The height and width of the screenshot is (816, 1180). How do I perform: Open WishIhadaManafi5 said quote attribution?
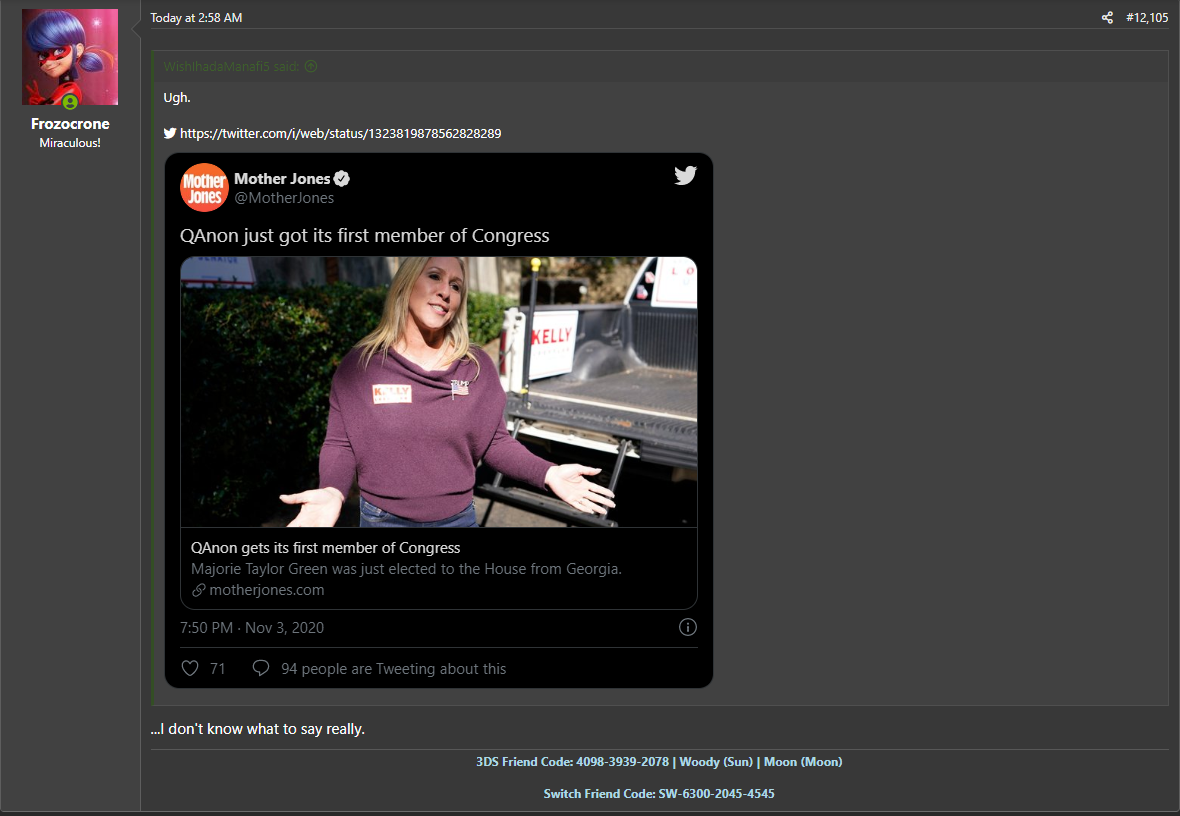(231, 66)
